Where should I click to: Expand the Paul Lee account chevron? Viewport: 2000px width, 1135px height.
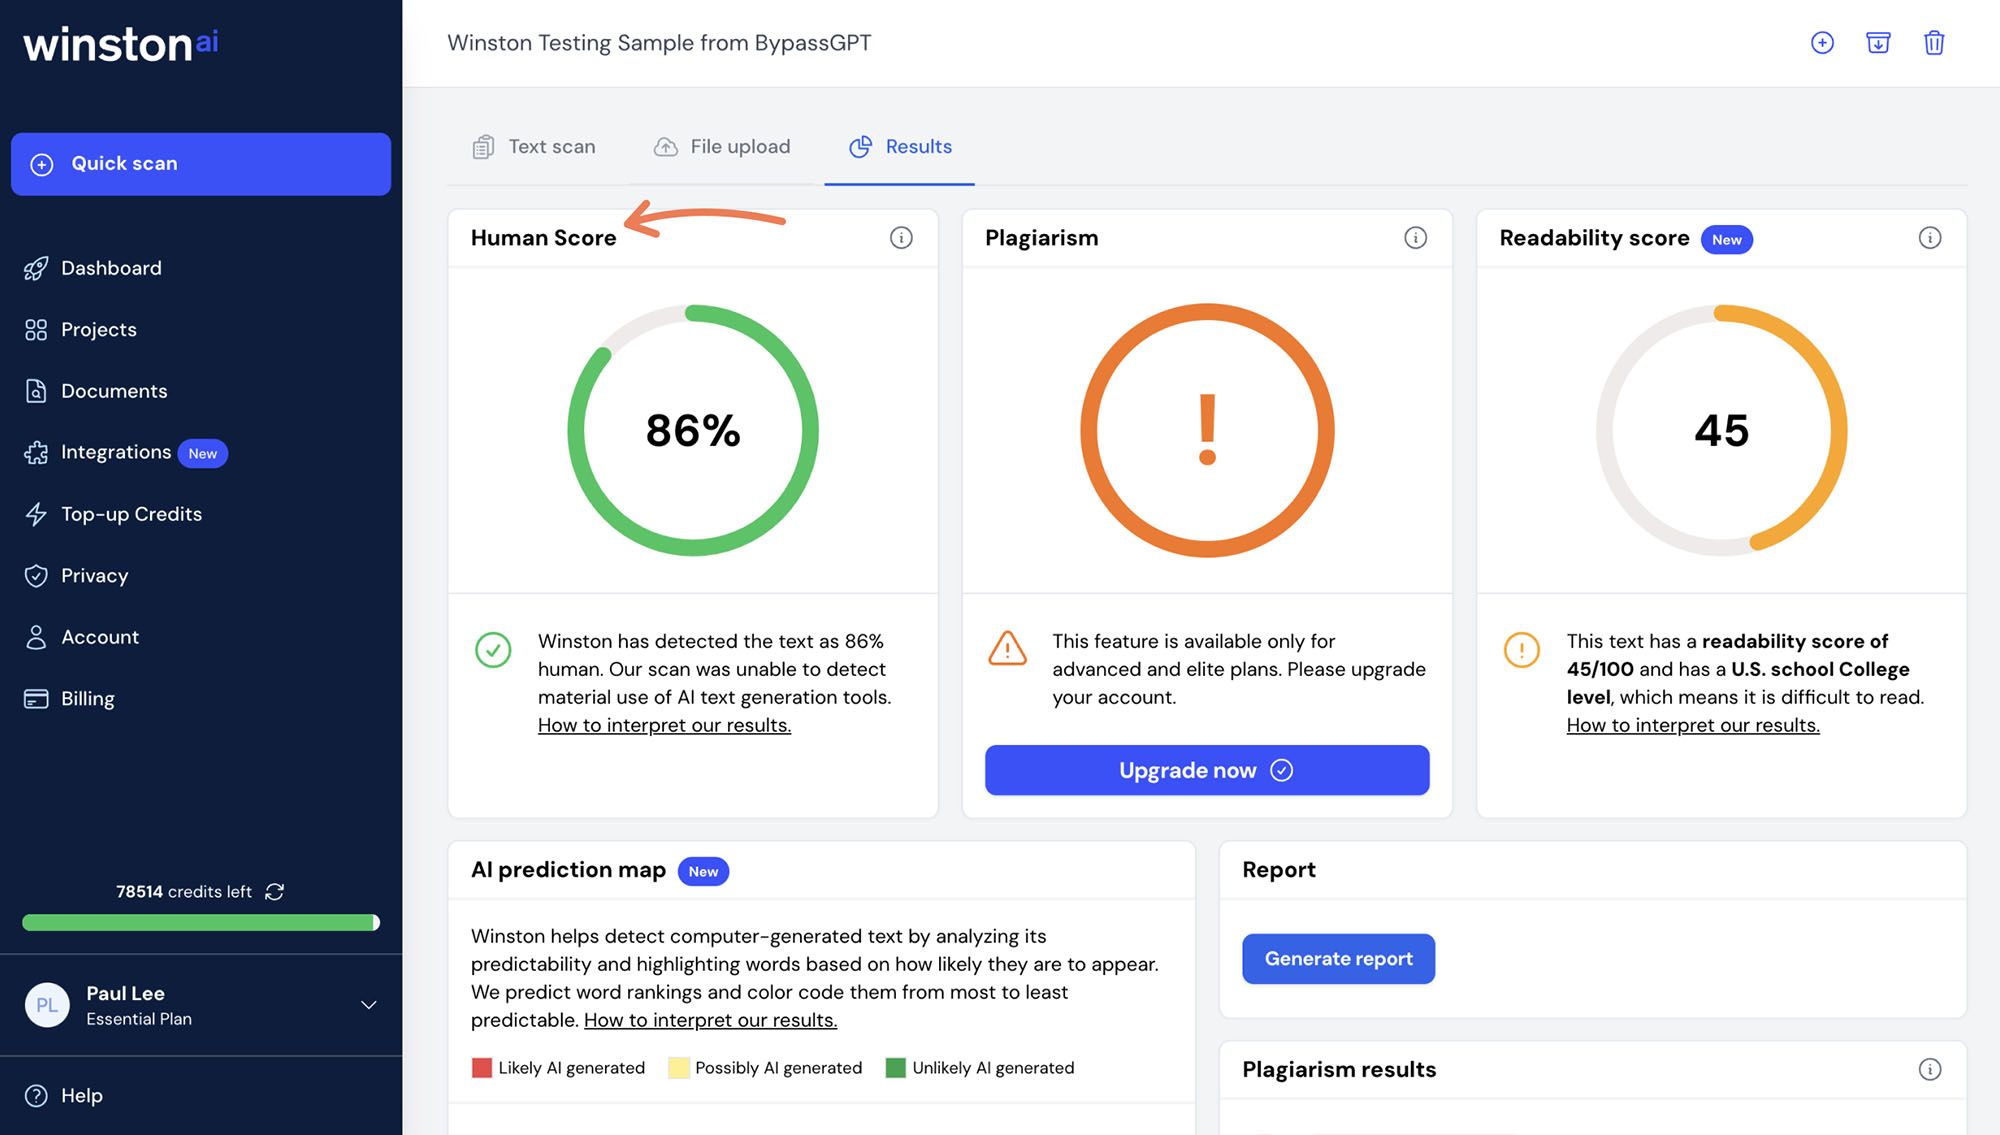368,1005
